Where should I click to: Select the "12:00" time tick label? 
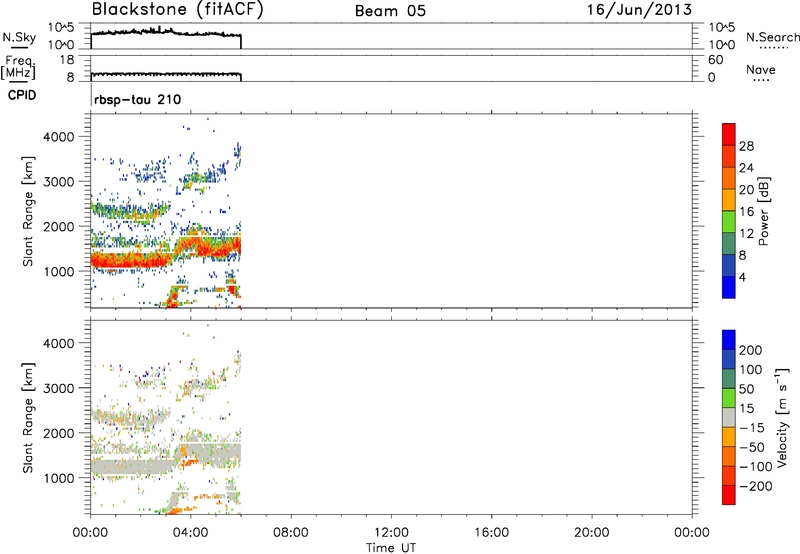click(391, 533)
